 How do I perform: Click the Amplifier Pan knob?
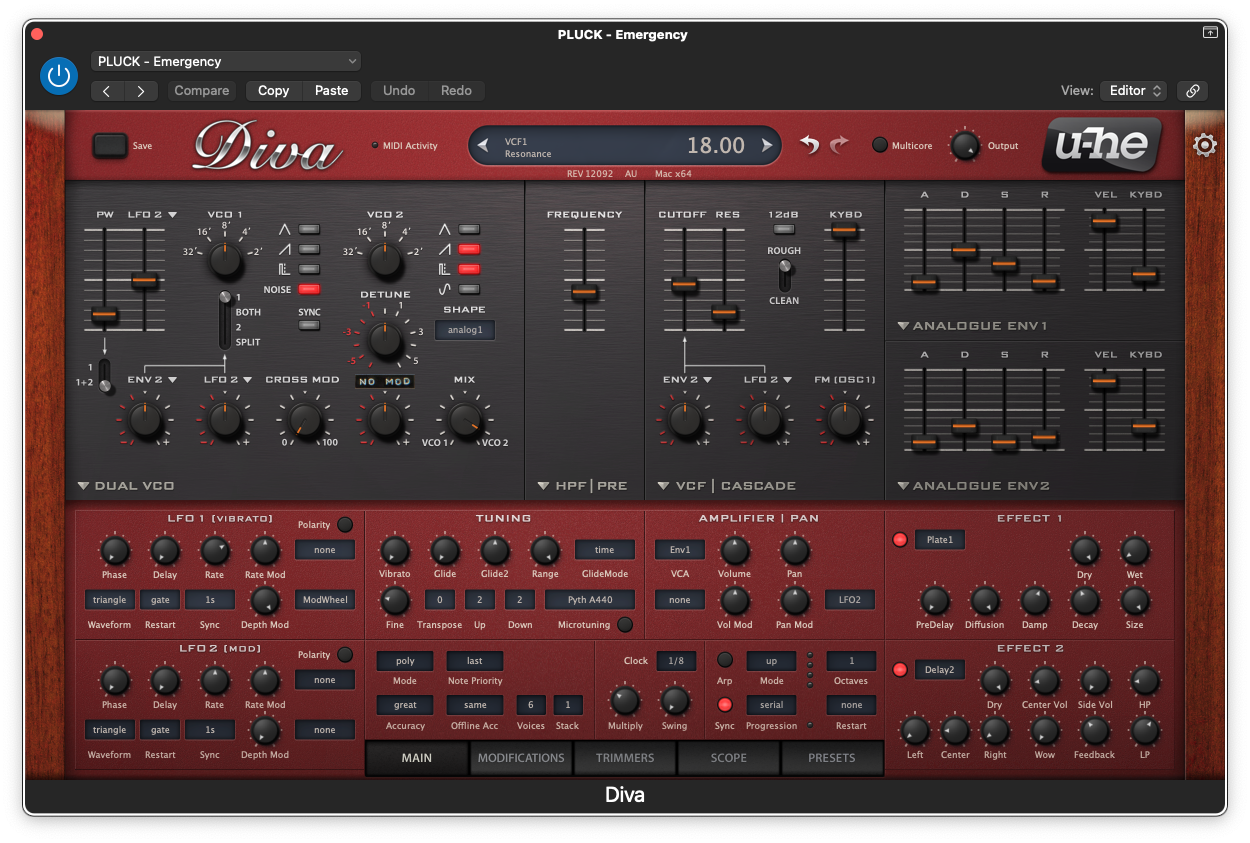point(795,550)
